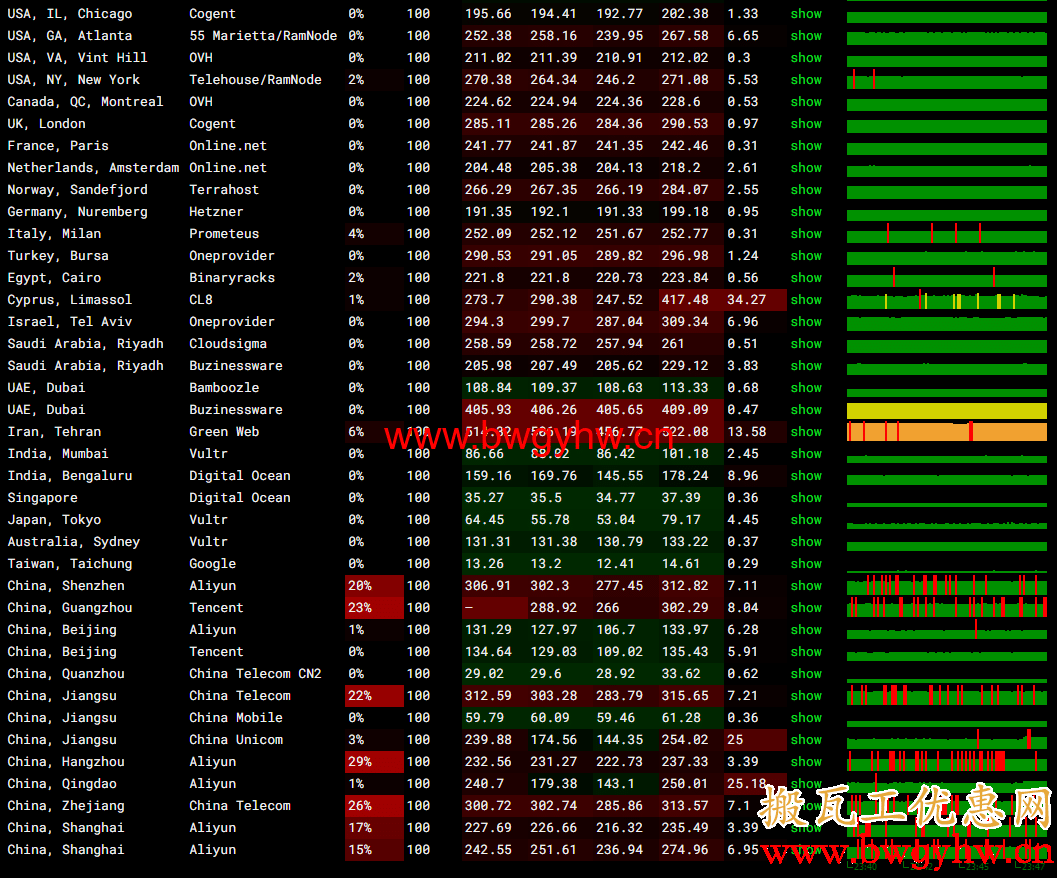Open show for China, Shenzhen Aliyun
Image resolution: width=1057 pixels, height=878 pixels.
click(x=806, y=586)
